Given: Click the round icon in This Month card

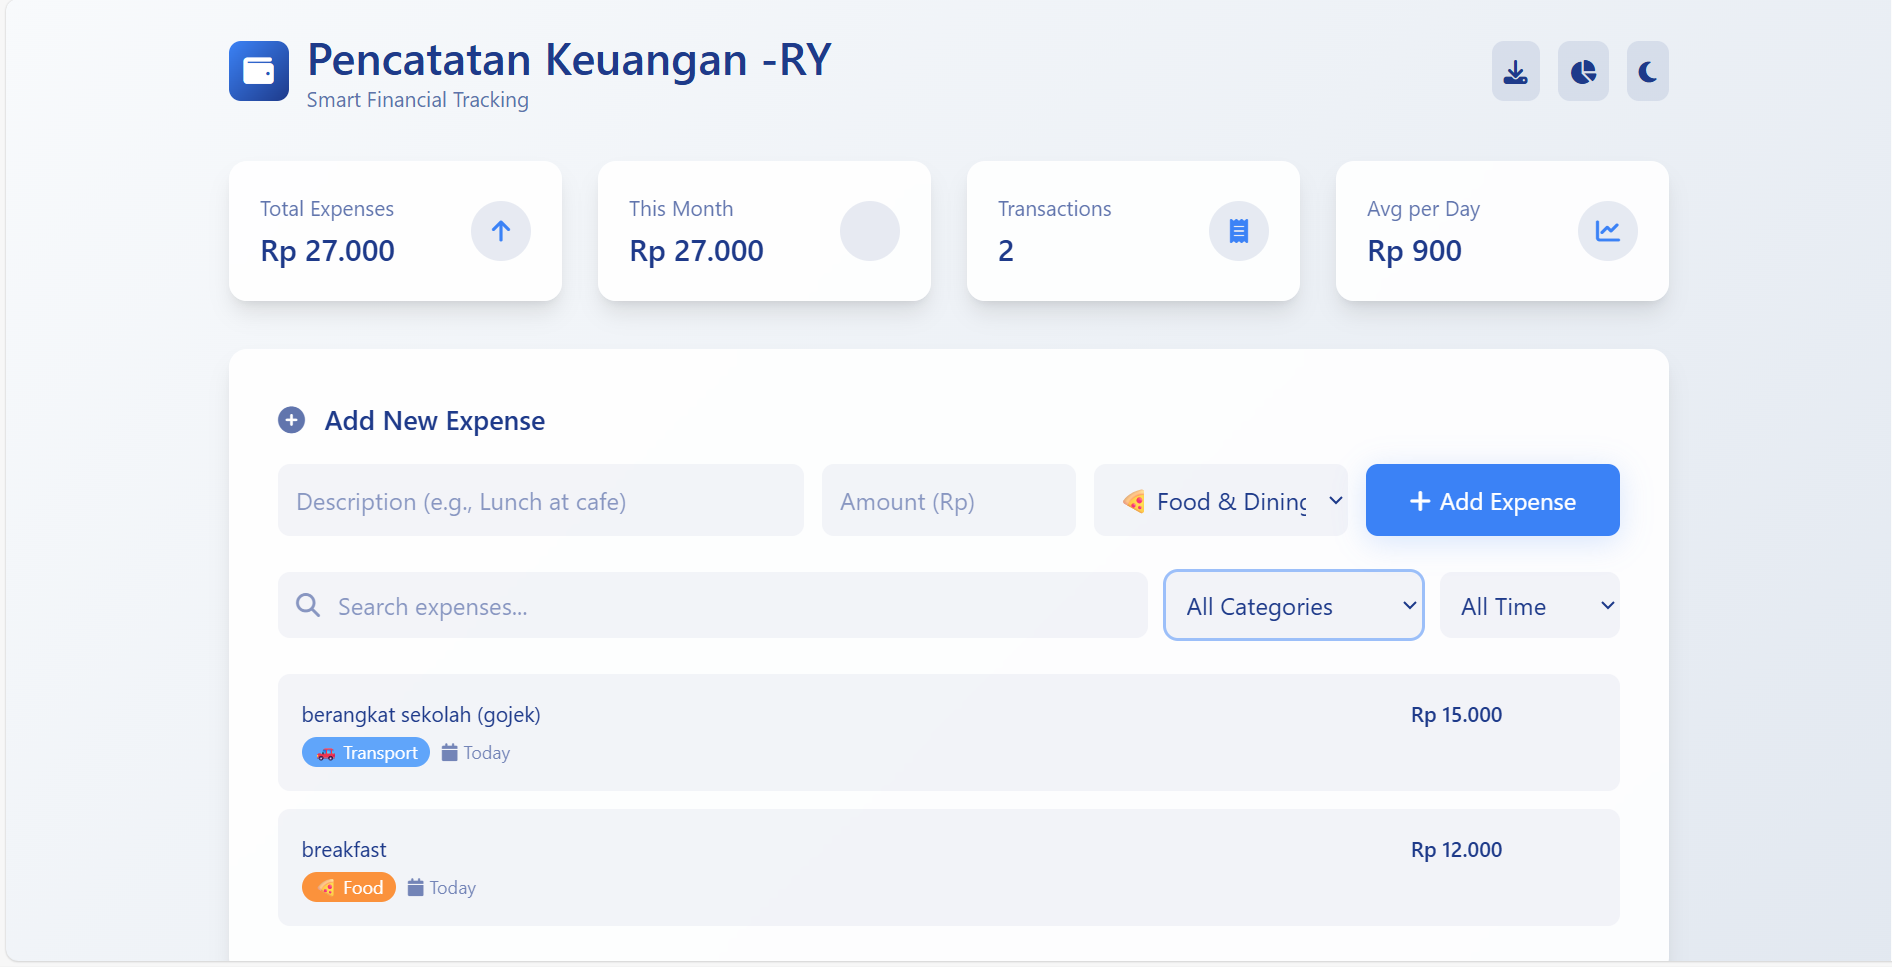Looking at the screenshot, I should (869, 231).
